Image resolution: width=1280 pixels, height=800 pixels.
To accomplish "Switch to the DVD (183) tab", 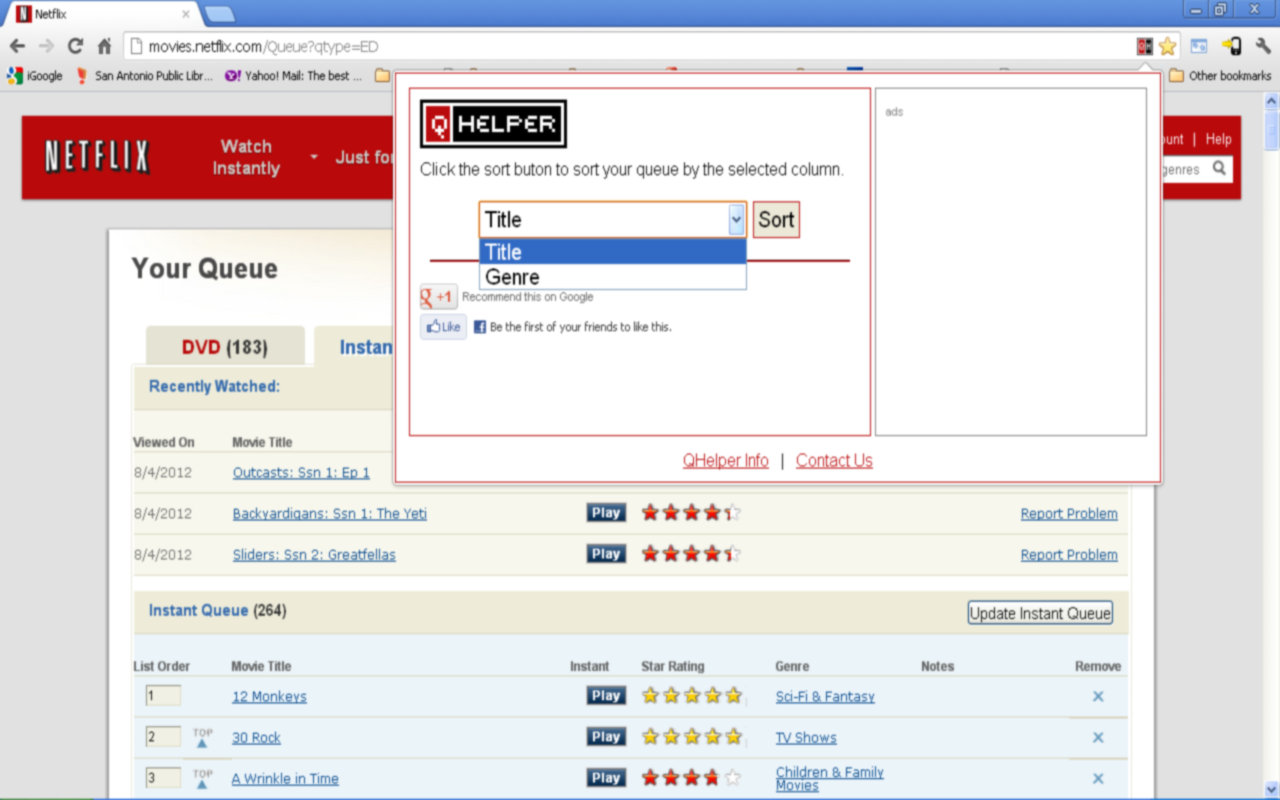I will point(225,347).
